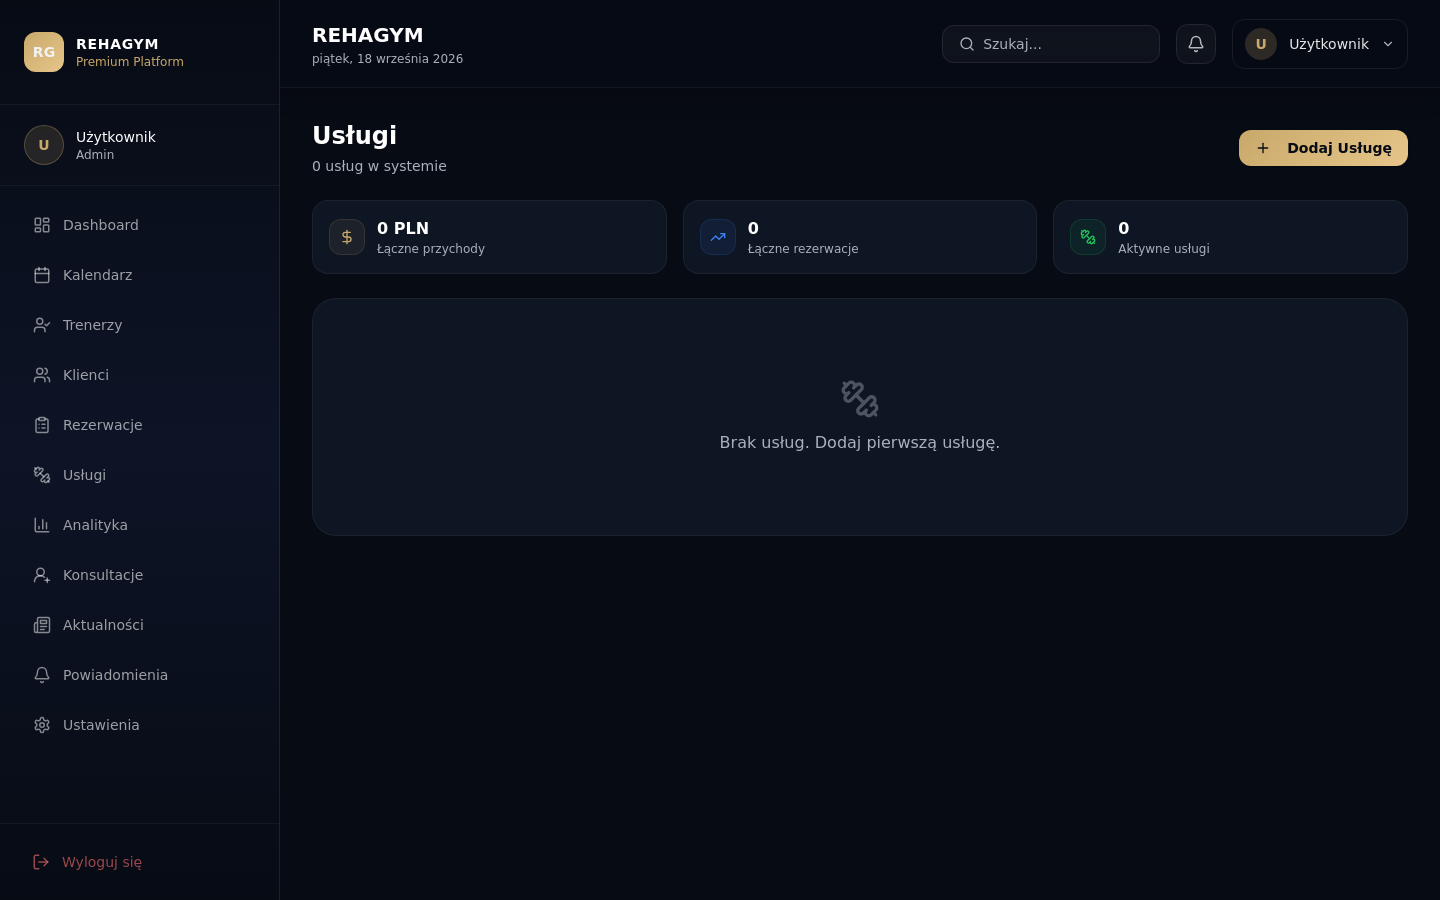Screen dimensions: 1440x900
Task: Expand the Użytkownik dropdown in the header
Action: point(1319,44)
